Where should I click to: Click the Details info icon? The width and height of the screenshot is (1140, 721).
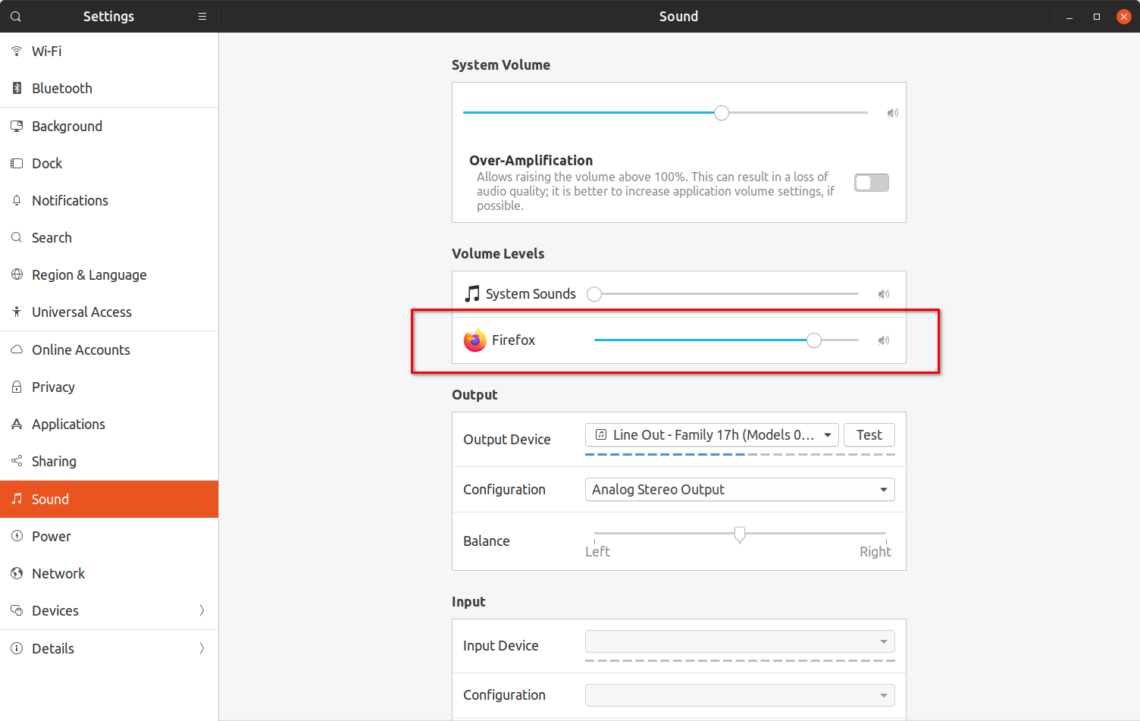(17, 648)
